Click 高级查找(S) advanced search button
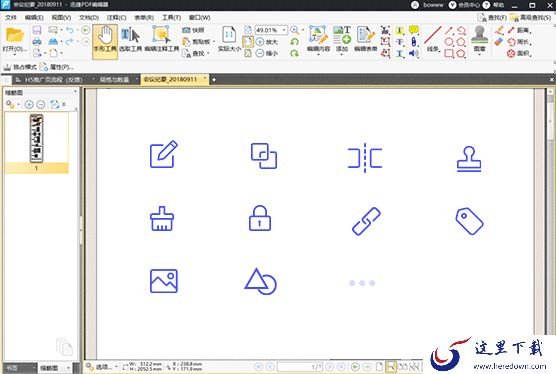 530,17
